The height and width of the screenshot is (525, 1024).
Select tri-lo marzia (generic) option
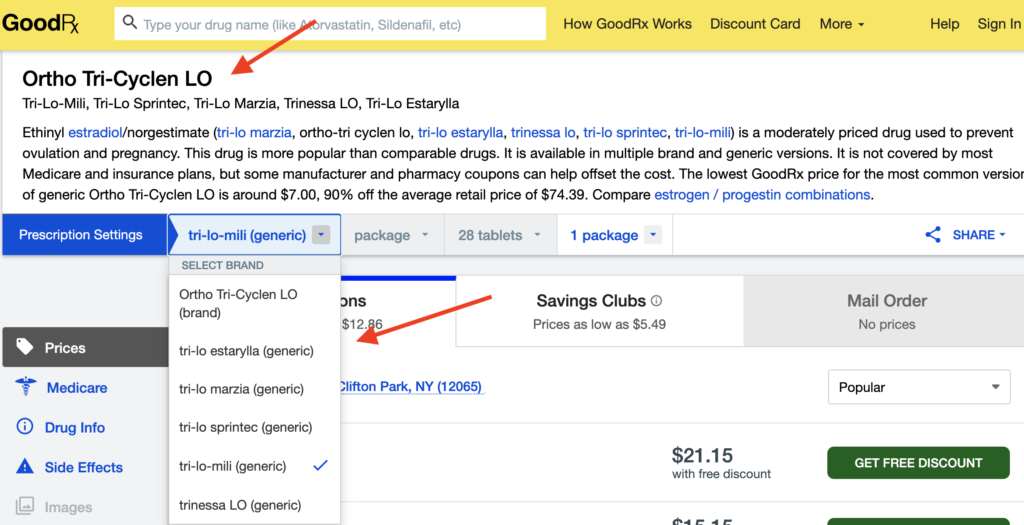coord(255,389)
